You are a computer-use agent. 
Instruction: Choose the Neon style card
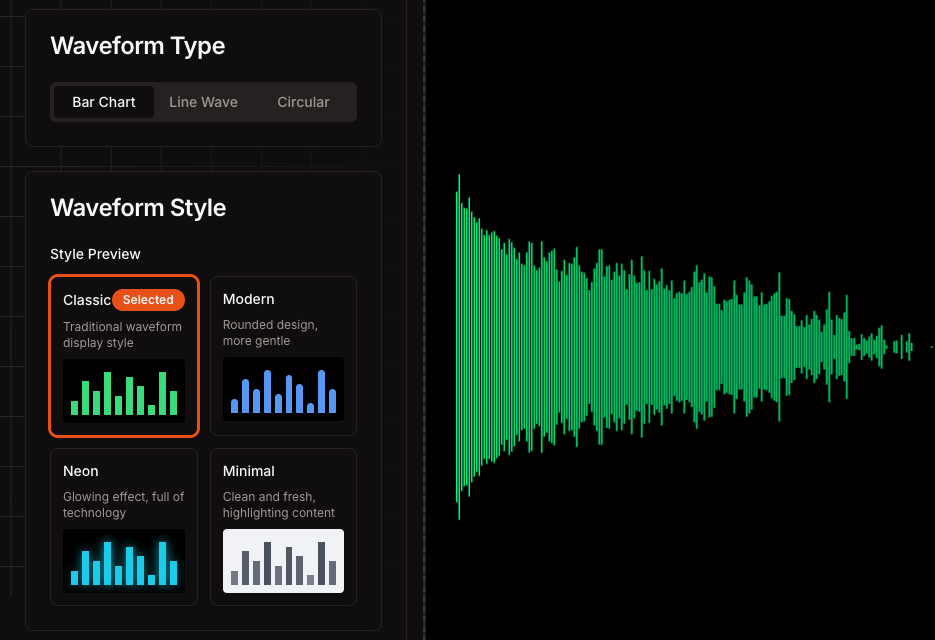point(124,527)
